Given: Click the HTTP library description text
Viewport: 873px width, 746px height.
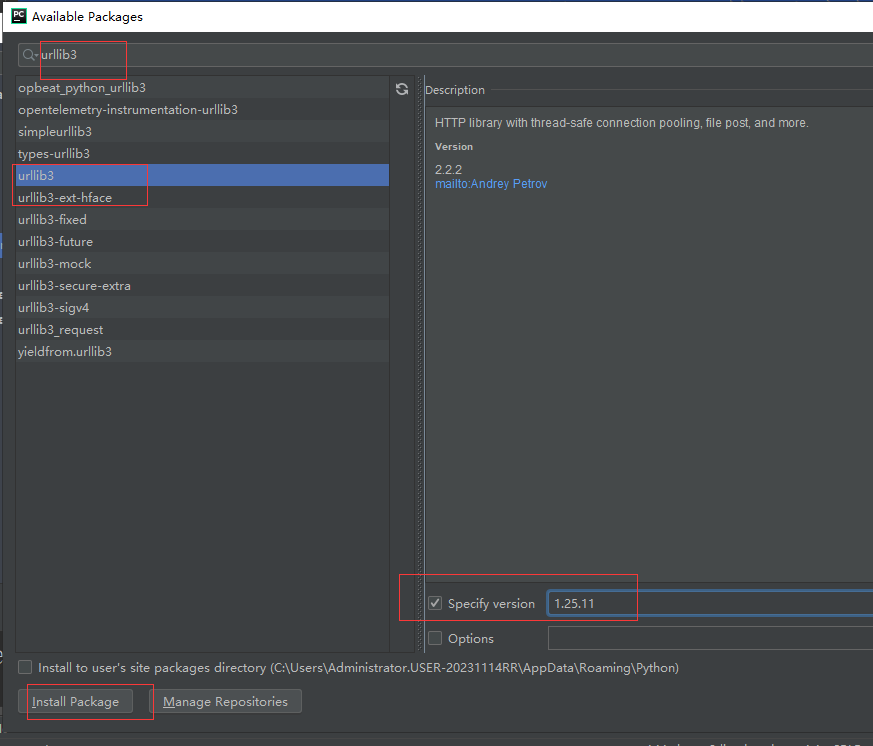Looking at the screenshot, I should [x=621, y=123].
